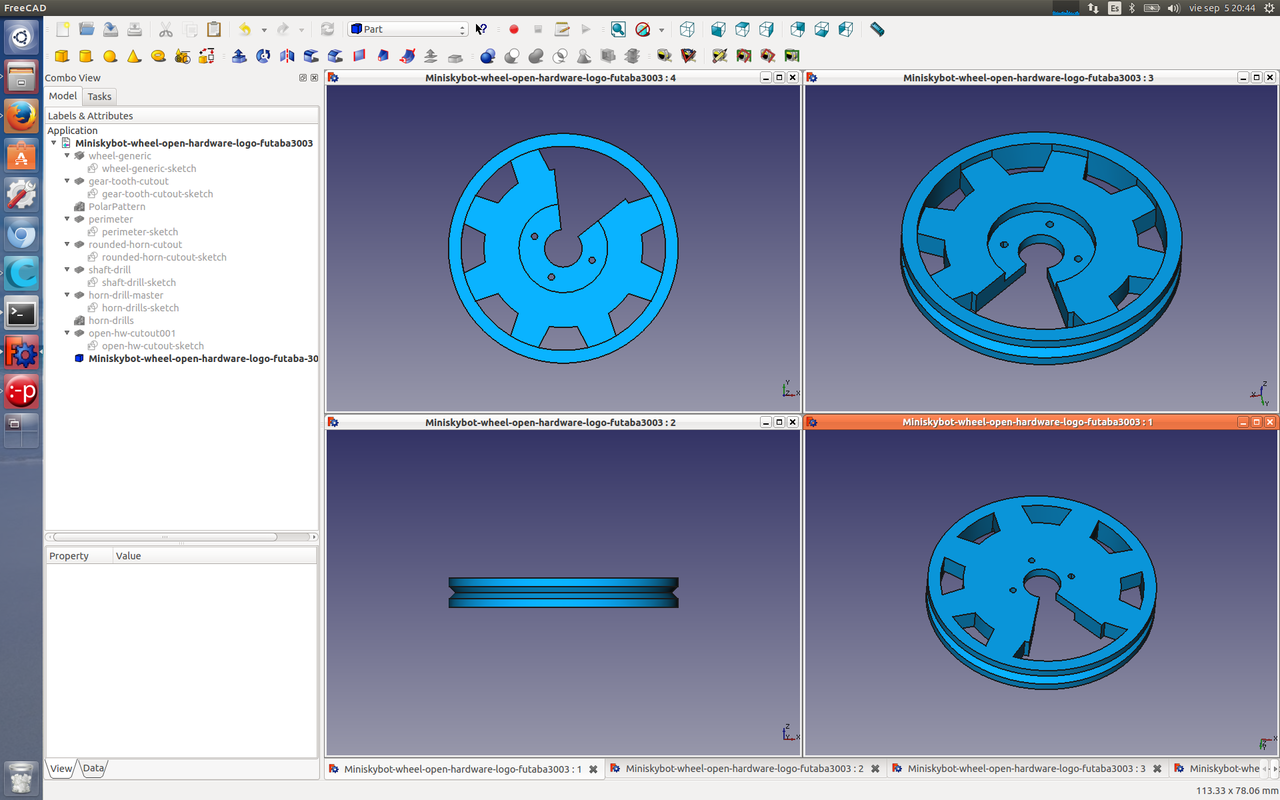Select the Cylinder primitive tool
Viewport: 1280px width, 800px height.
point(86,56)
